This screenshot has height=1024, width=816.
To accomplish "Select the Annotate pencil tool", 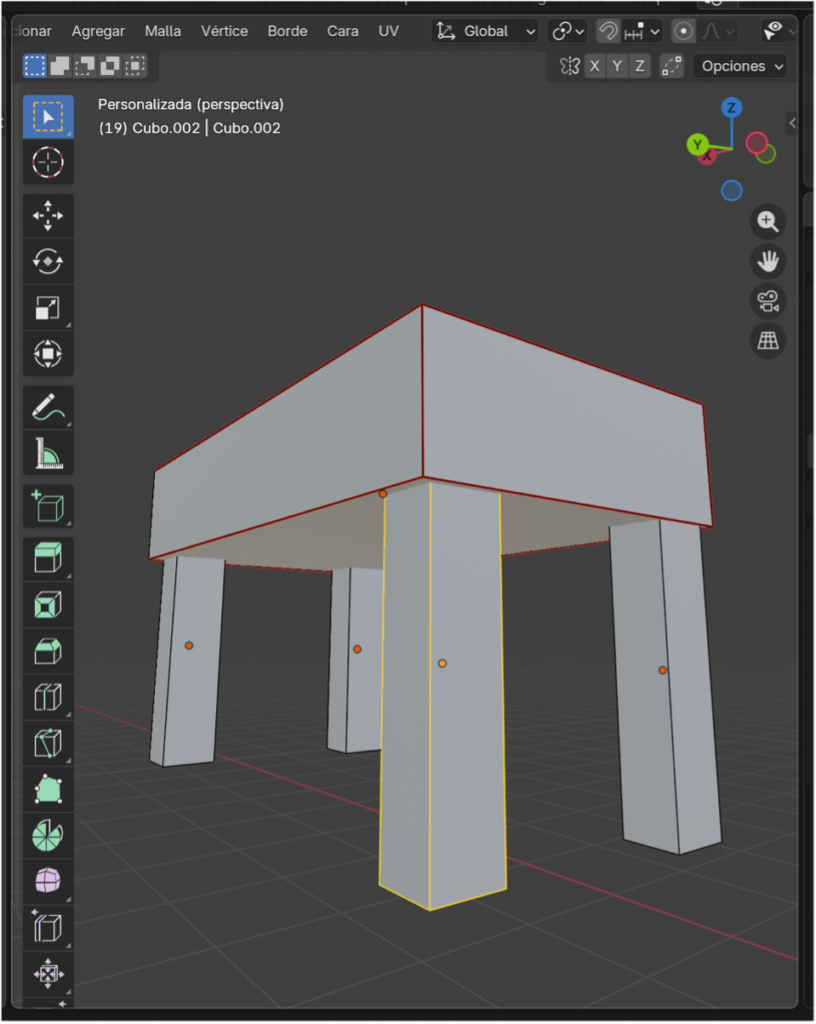I will pos(48,408).
